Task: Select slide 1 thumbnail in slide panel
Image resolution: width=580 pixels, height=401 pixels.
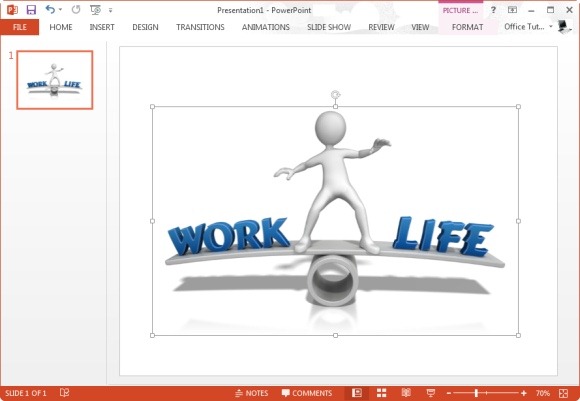Action: click(x=55, y=80)
